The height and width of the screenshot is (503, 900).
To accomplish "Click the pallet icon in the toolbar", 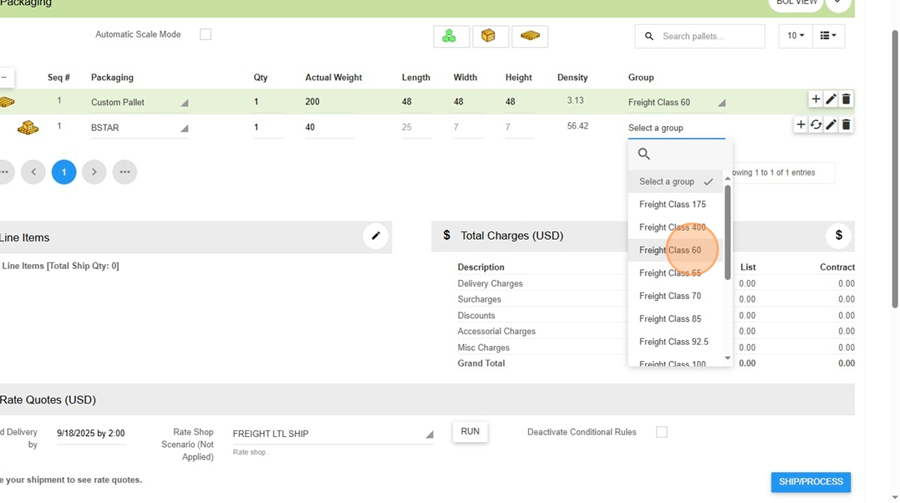I will (x=530, y=36).
